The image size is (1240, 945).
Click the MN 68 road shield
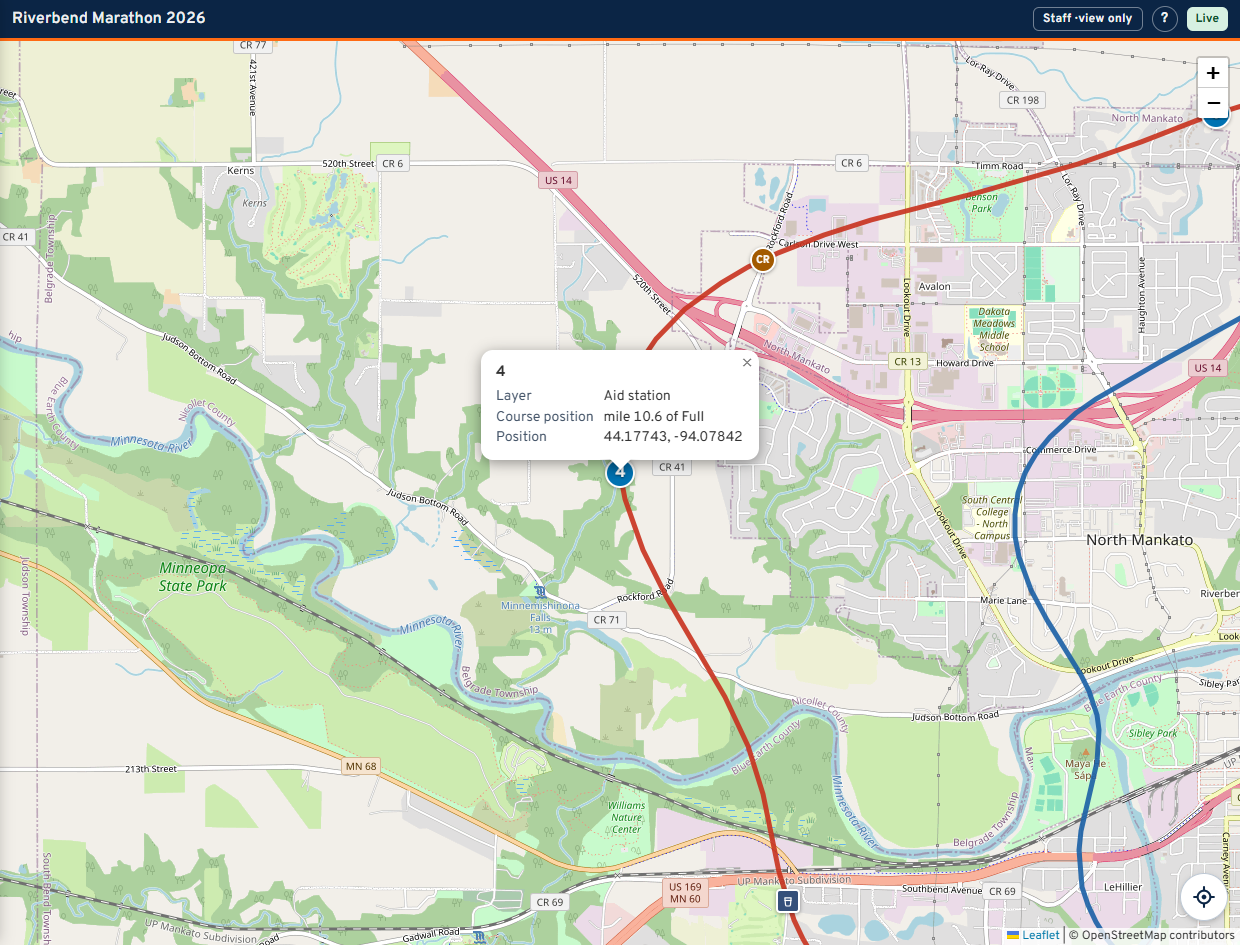(360, 766)
